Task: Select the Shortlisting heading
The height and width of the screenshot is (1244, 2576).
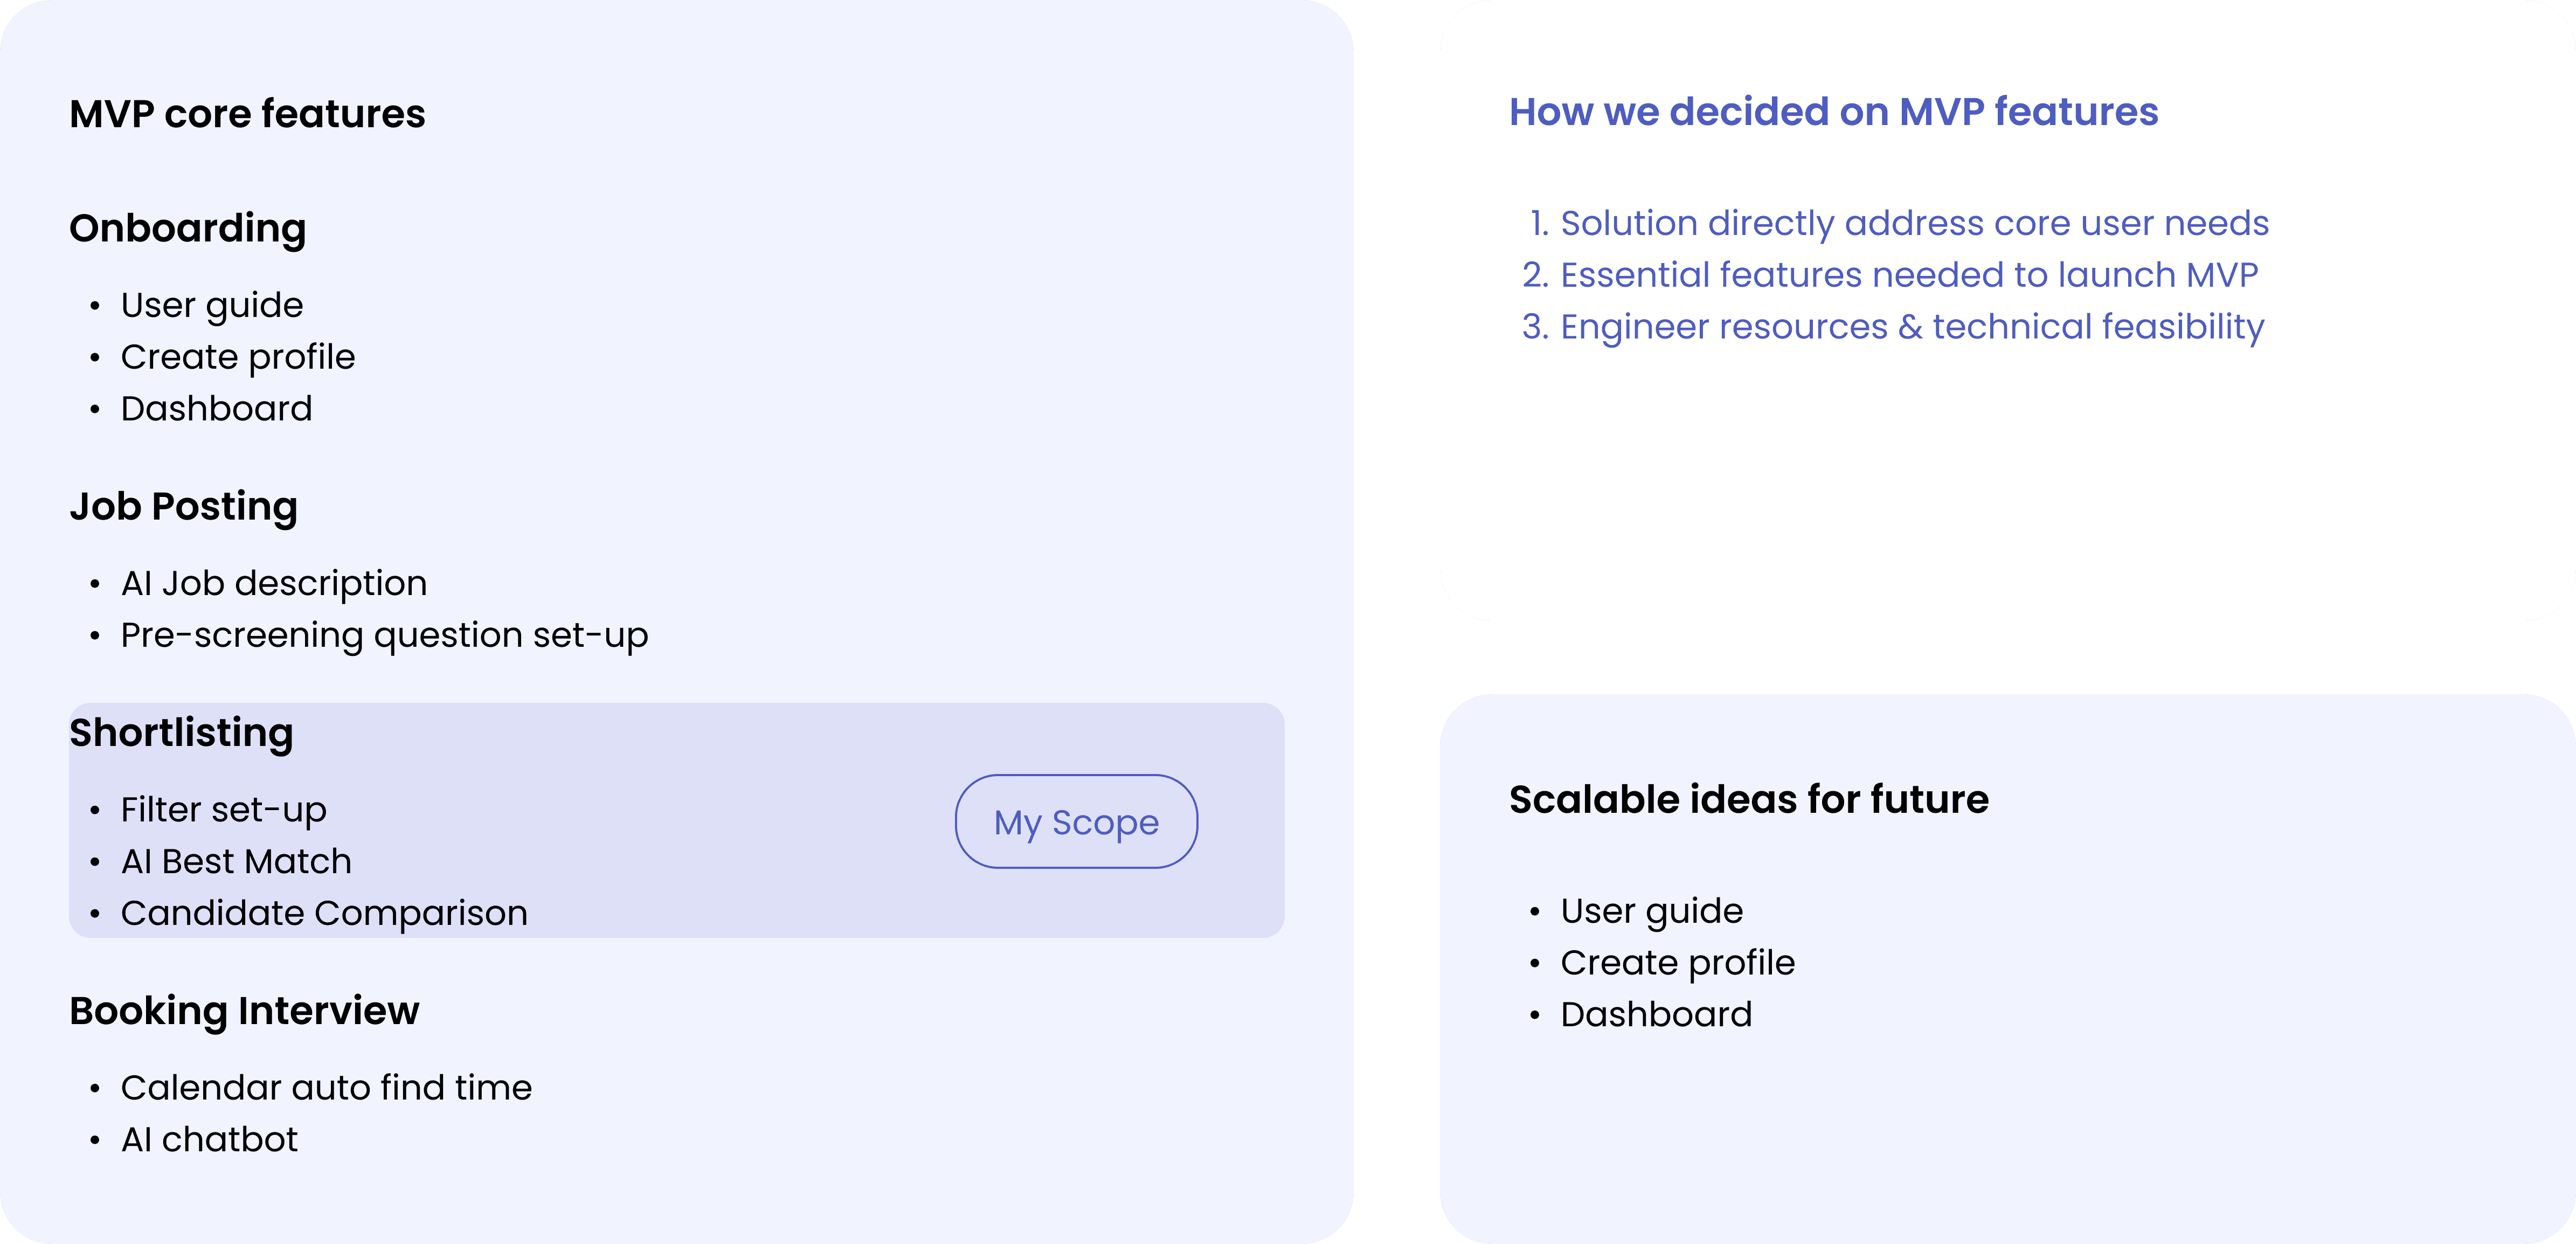Action: 181,733
